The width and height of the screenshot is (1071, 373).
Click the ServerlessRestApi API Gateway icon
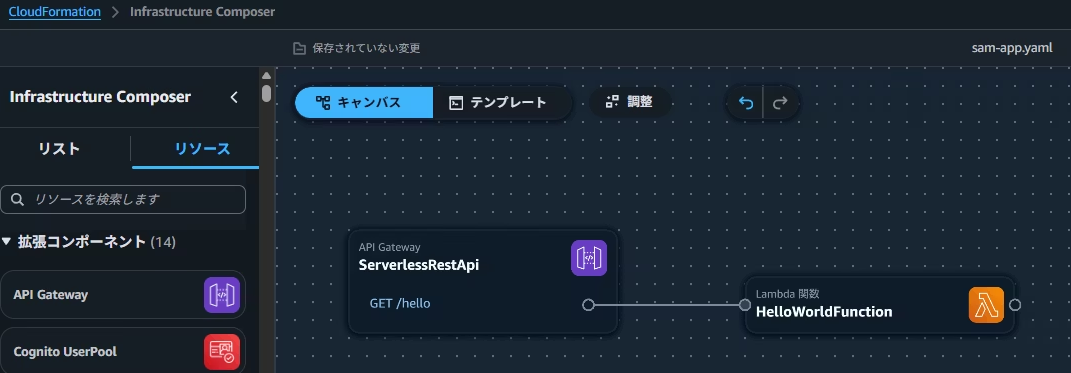pos(589,258)
